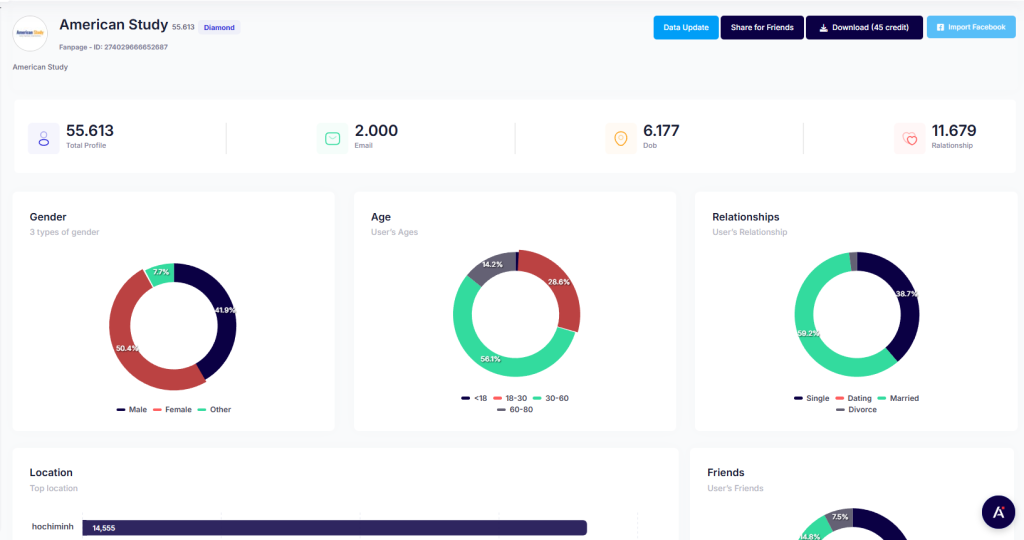Toggle the 30-60 age legend item

[x=551, y=398]
